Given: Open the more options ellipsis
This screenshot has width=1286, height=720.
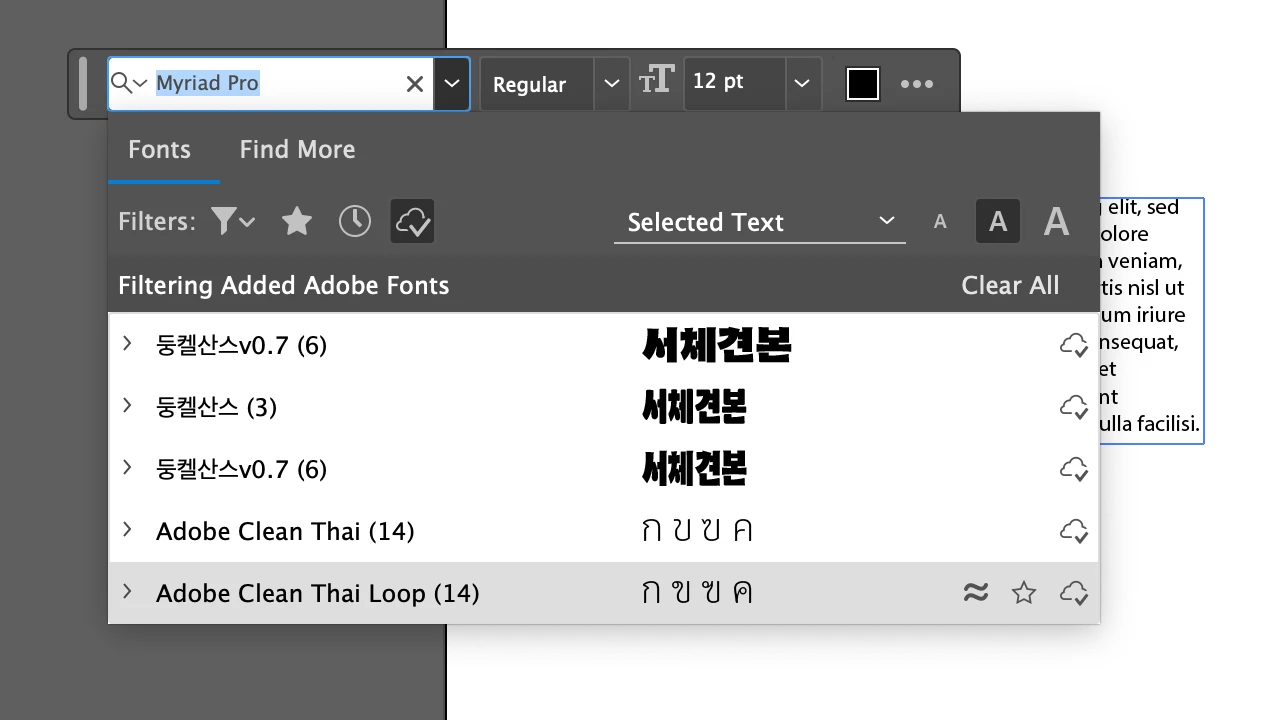Looking at the screenshot, I should click(917, 84).
